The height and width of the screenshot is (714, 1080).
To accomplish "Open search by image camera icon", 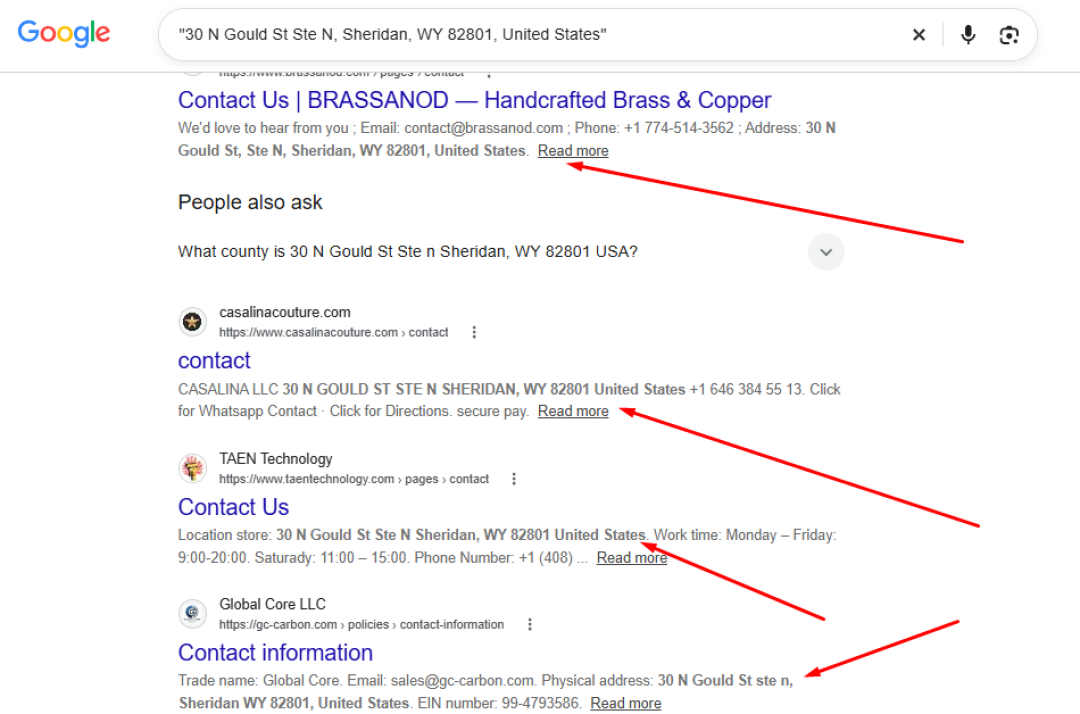I will tap(1009, 34).
